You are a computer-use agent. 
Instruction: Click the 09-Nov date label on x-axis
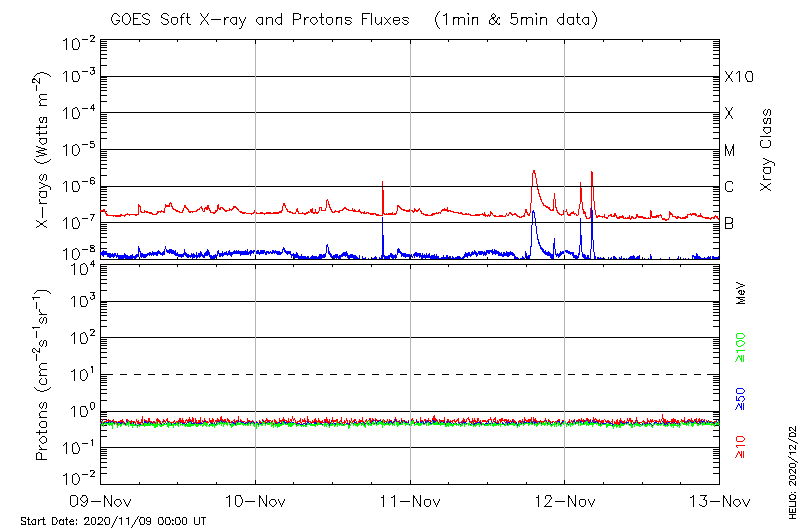pyautogui.click(x=101, y=500)
